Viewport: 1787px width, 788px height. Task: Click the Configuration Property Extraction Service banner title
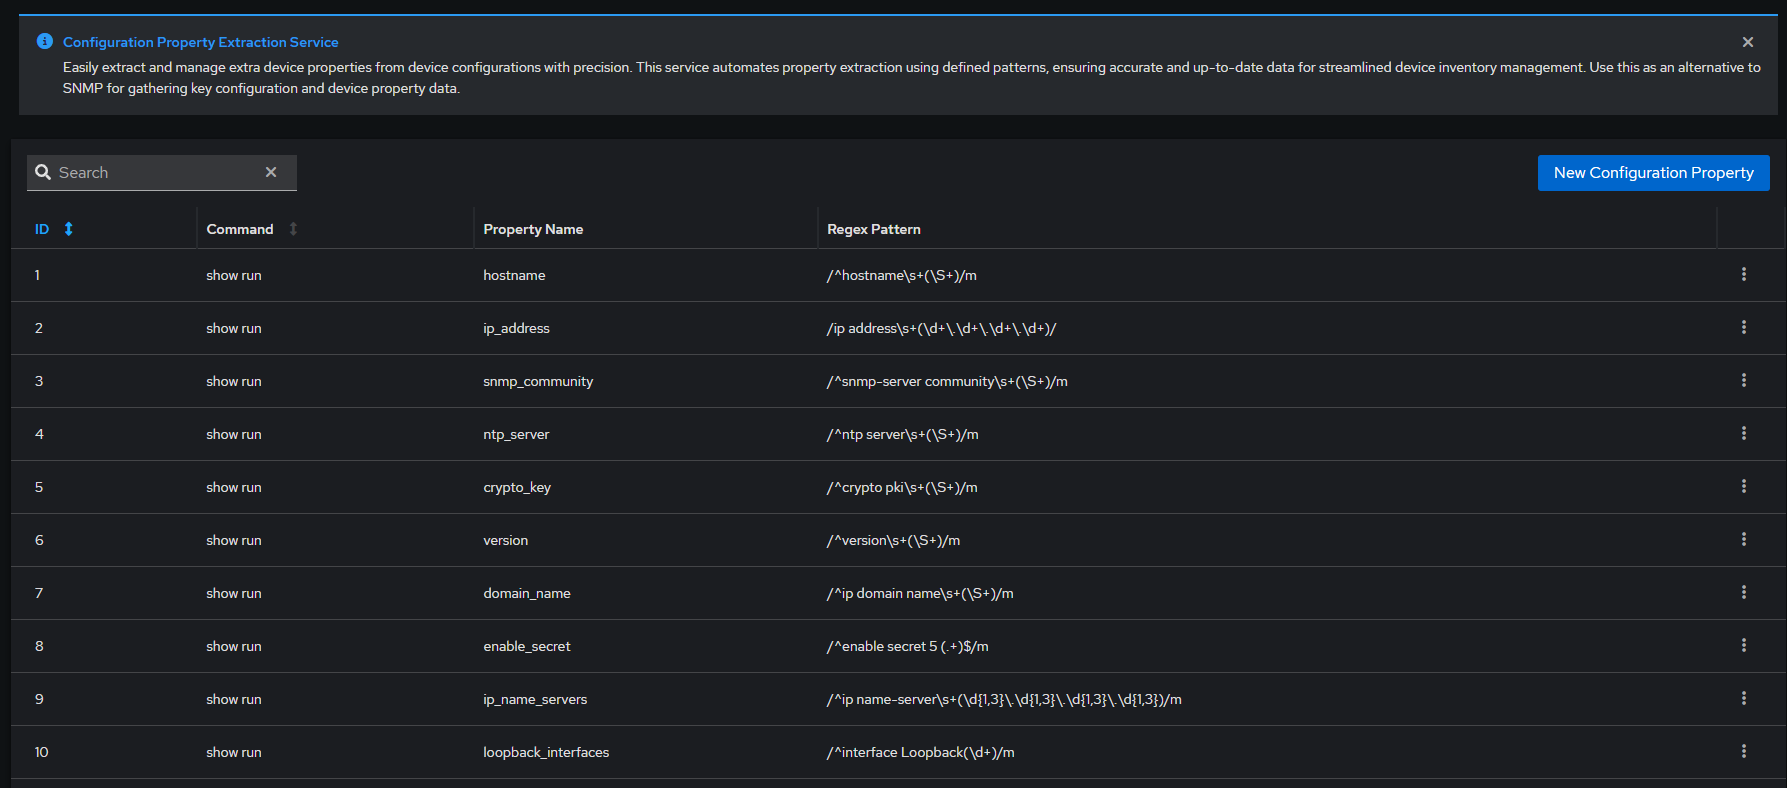point(201,42)
